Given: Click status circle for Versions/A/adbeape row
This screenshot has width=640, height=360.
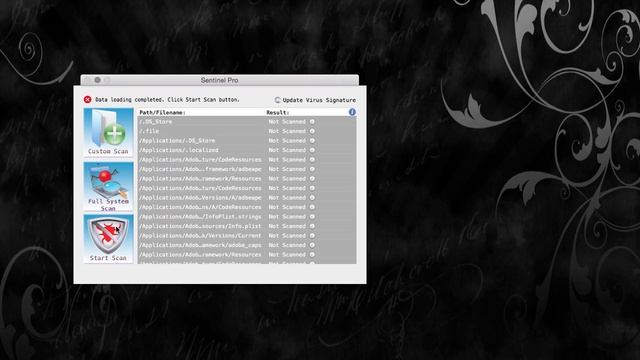Looking at the screenshot, I should tap(312, 198).
